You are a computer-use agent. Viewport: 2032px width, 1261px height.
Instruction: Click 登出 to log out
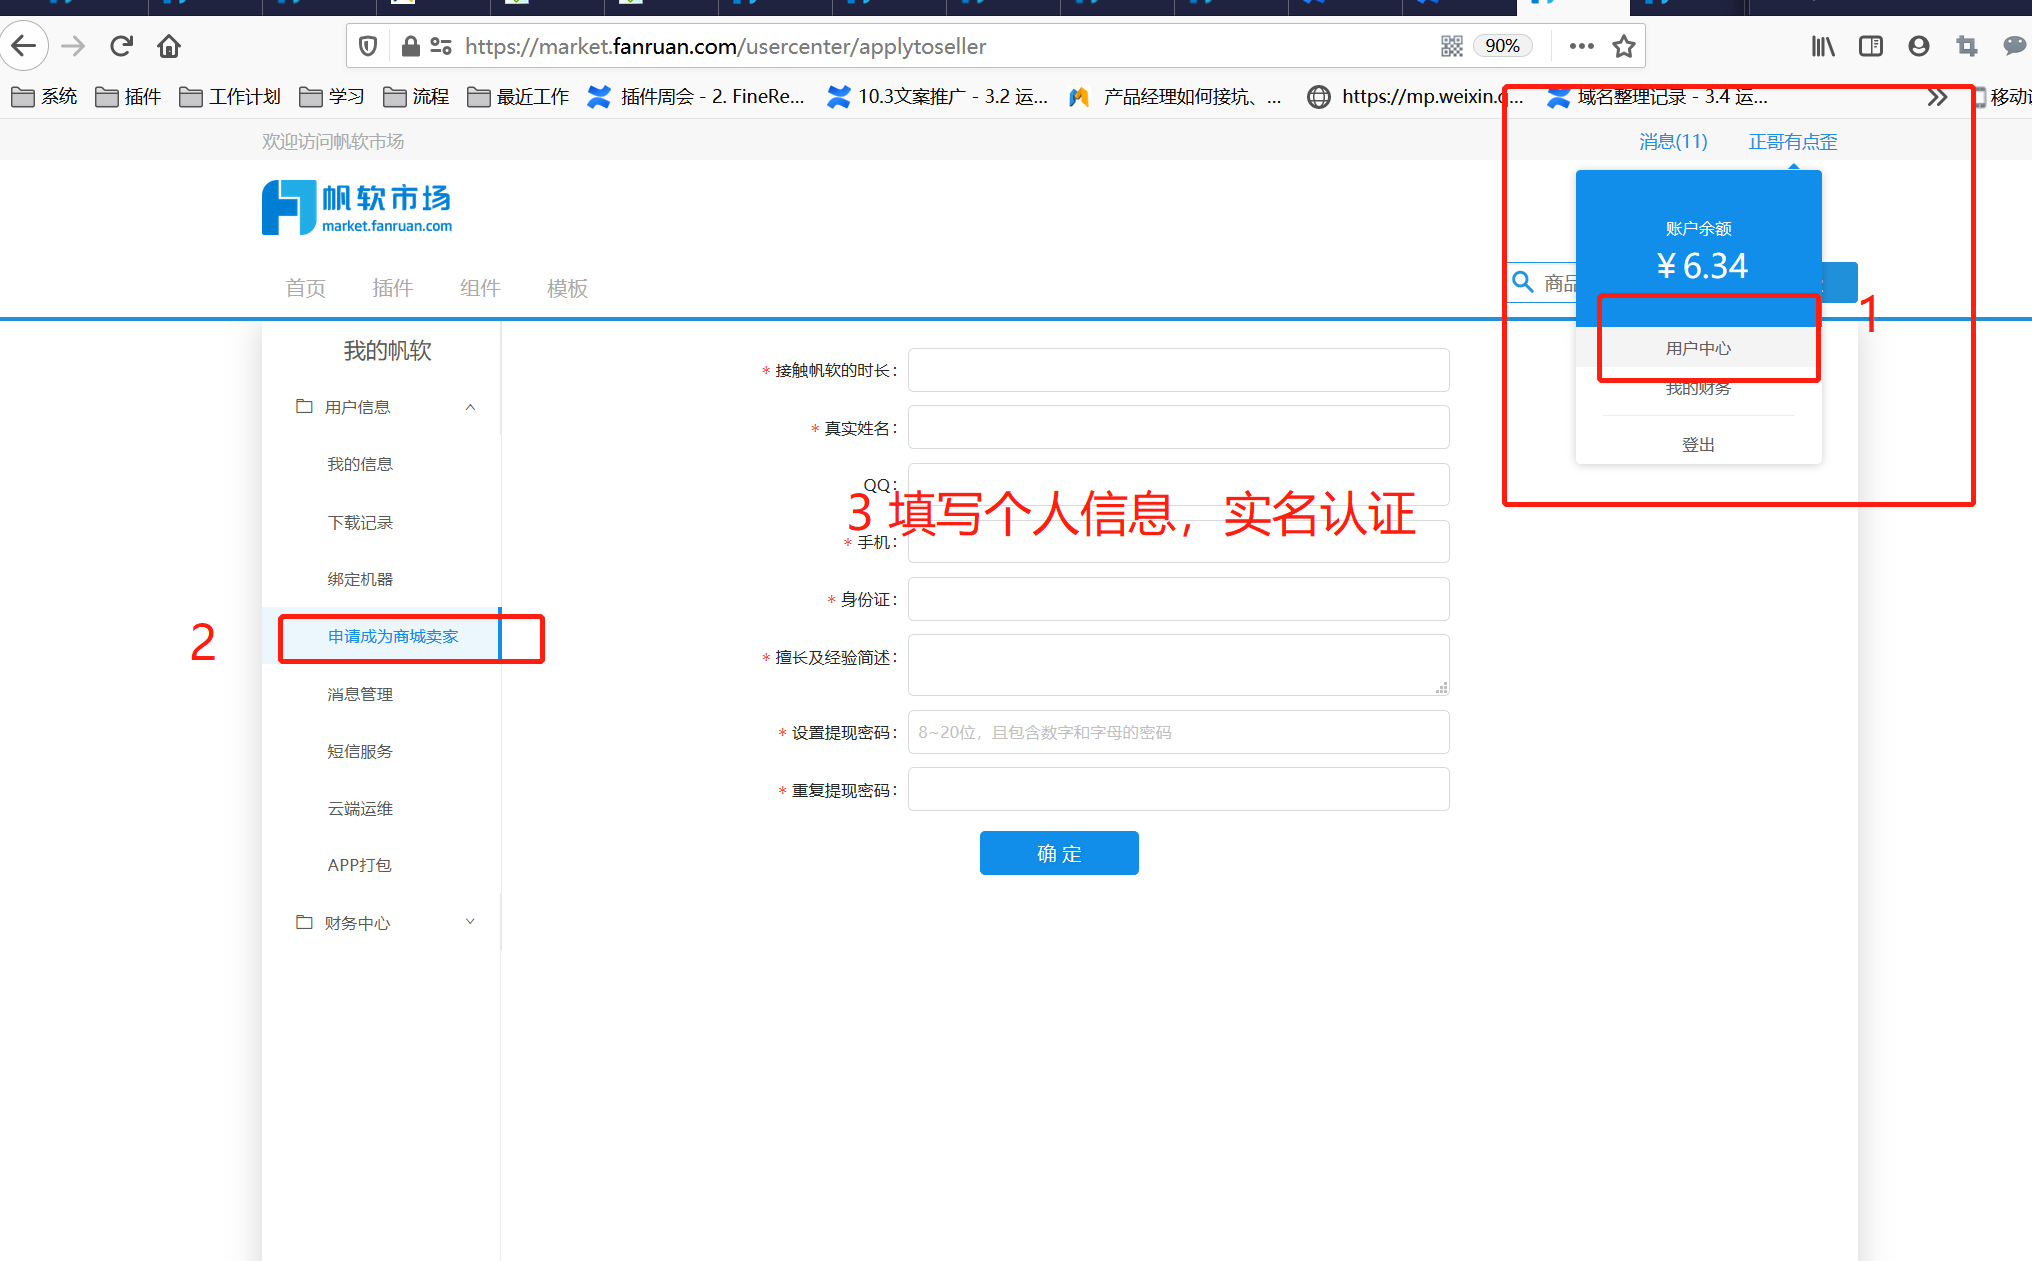(x=1698, y=444)
